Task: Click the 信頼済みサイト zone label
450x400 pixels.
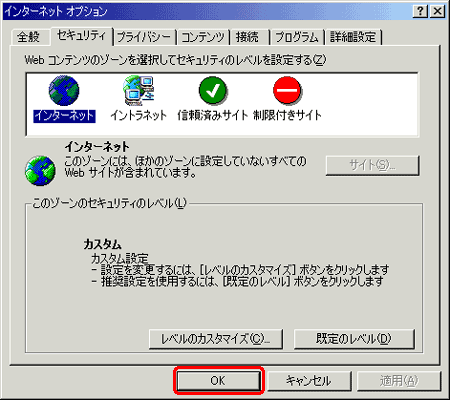Action: pos(213,115)
